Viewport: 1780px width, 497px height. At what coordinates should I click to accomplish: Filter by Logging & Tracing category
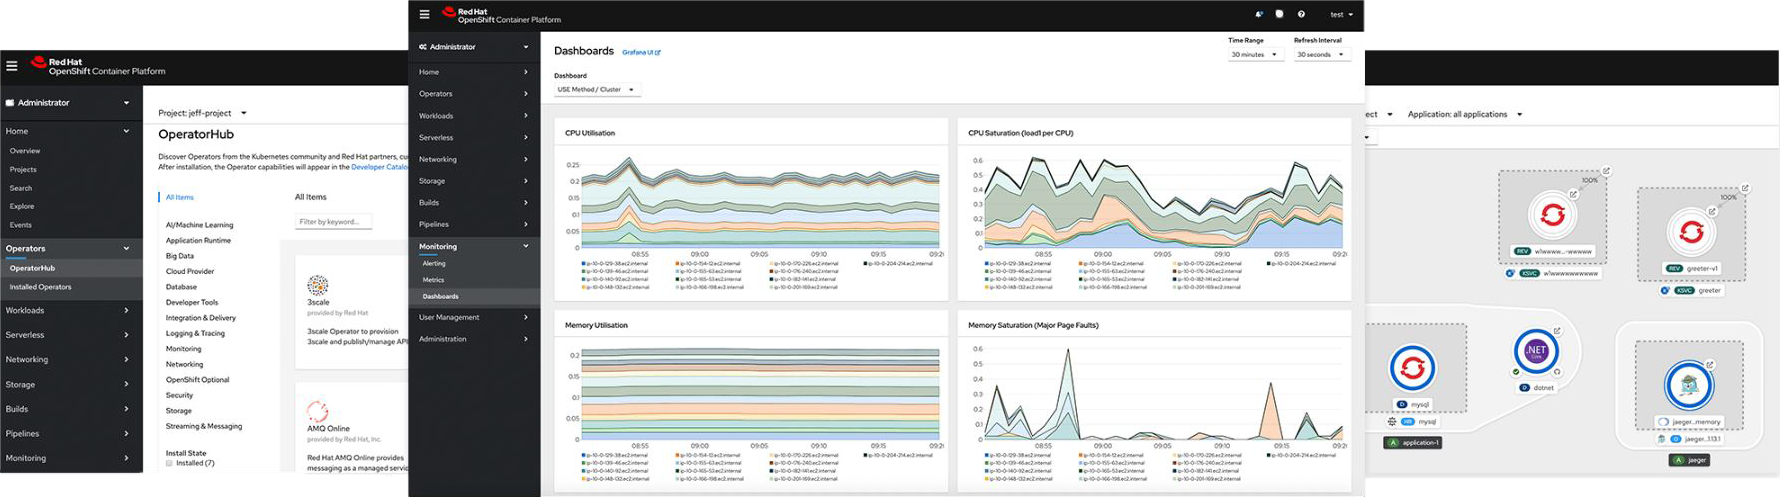(x=195, y=333)
